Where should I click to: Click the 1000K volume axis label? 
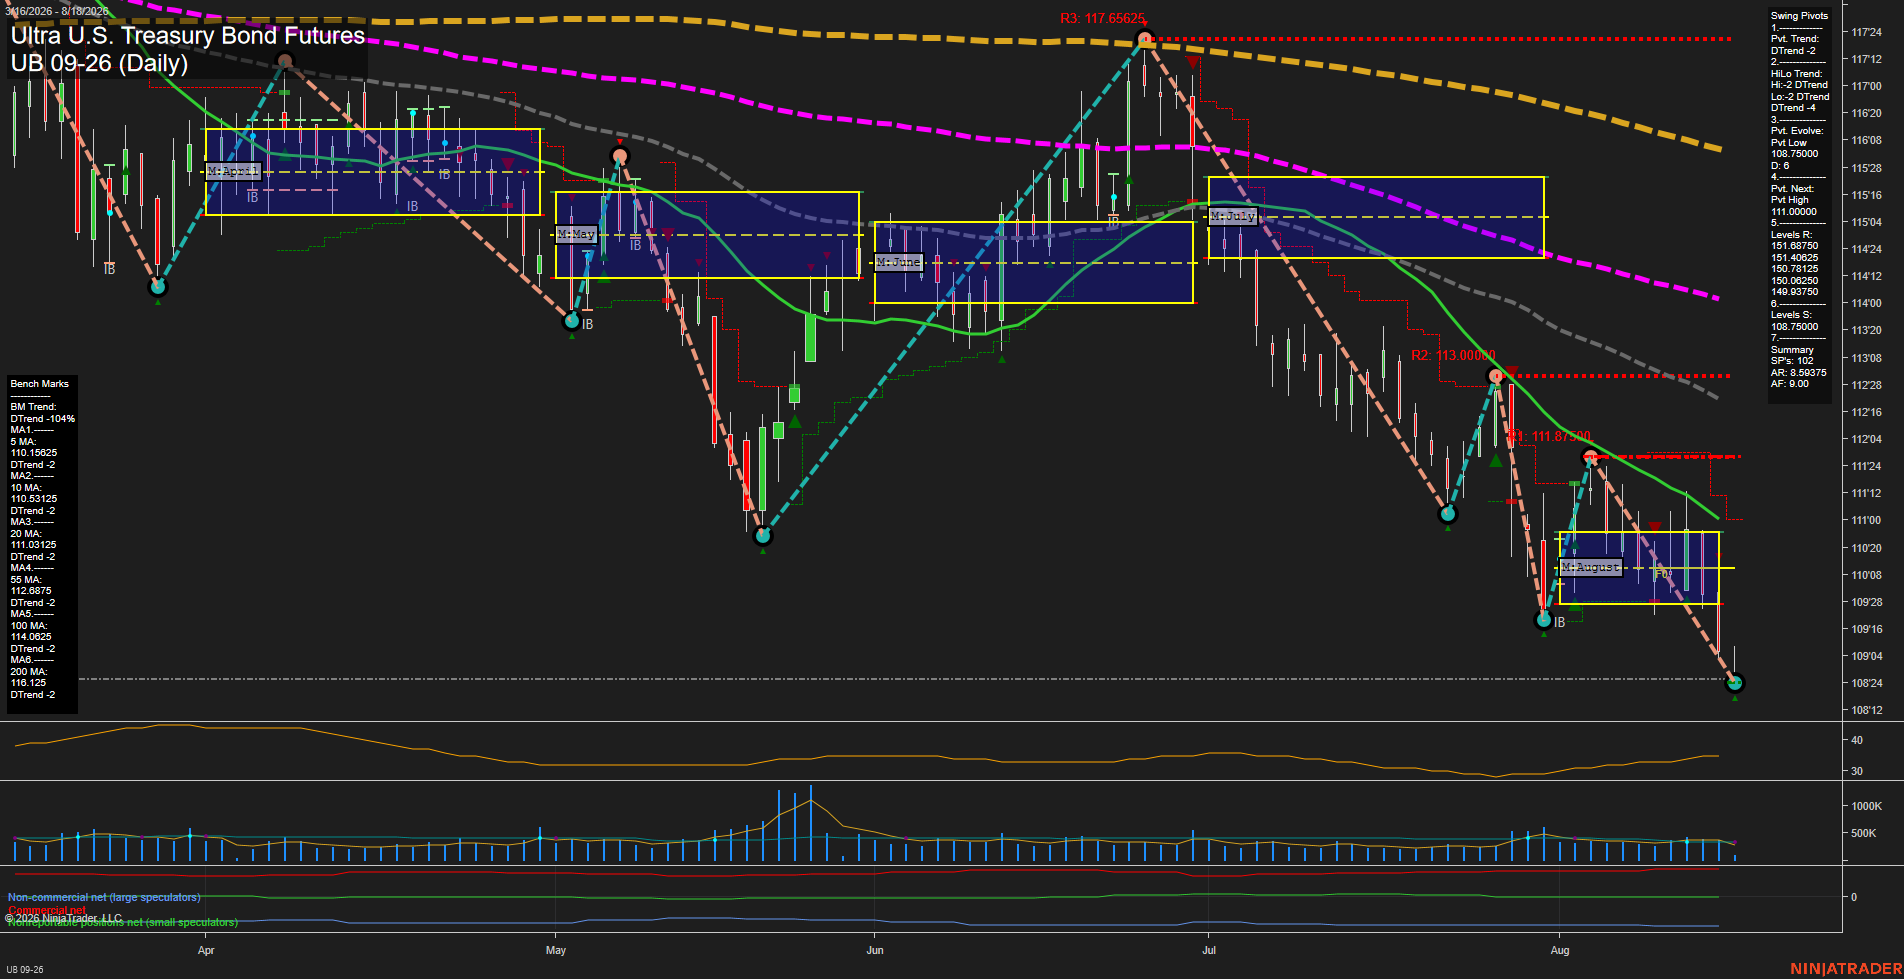click(x=1867, y=806)
